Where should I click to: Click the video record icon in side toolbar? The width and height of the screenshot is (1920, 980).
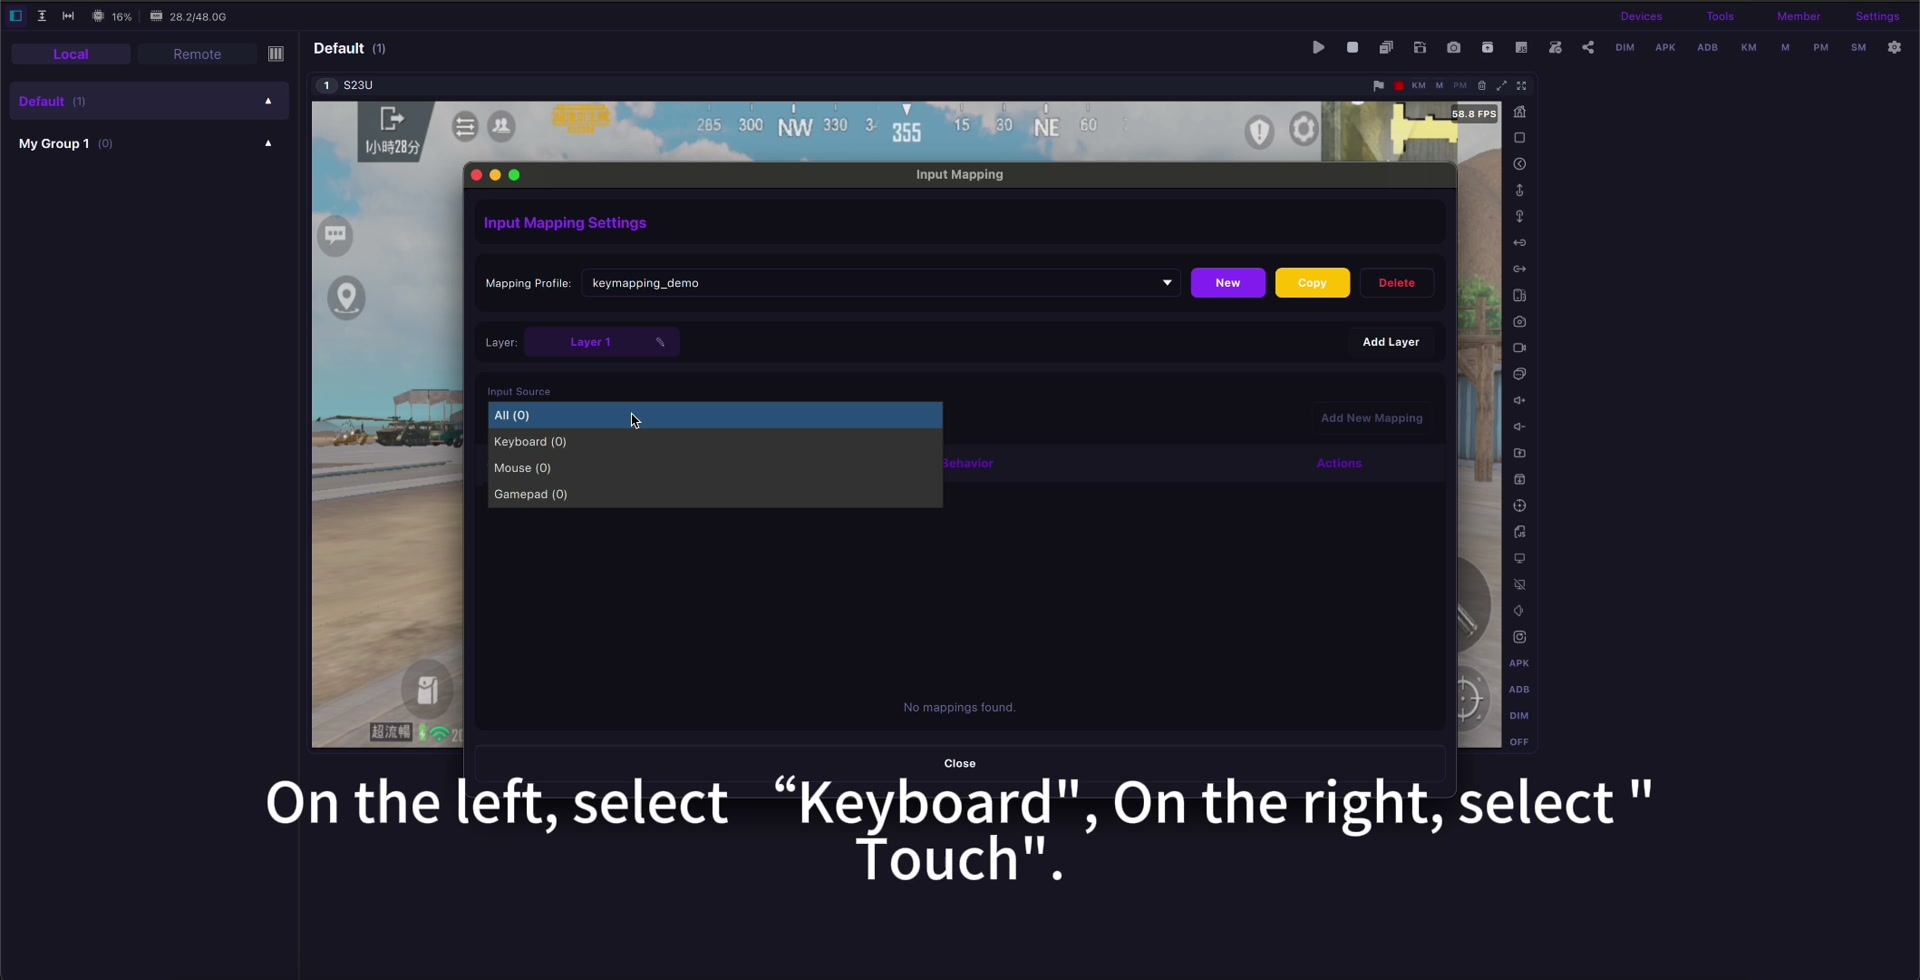click(1519, 348)
